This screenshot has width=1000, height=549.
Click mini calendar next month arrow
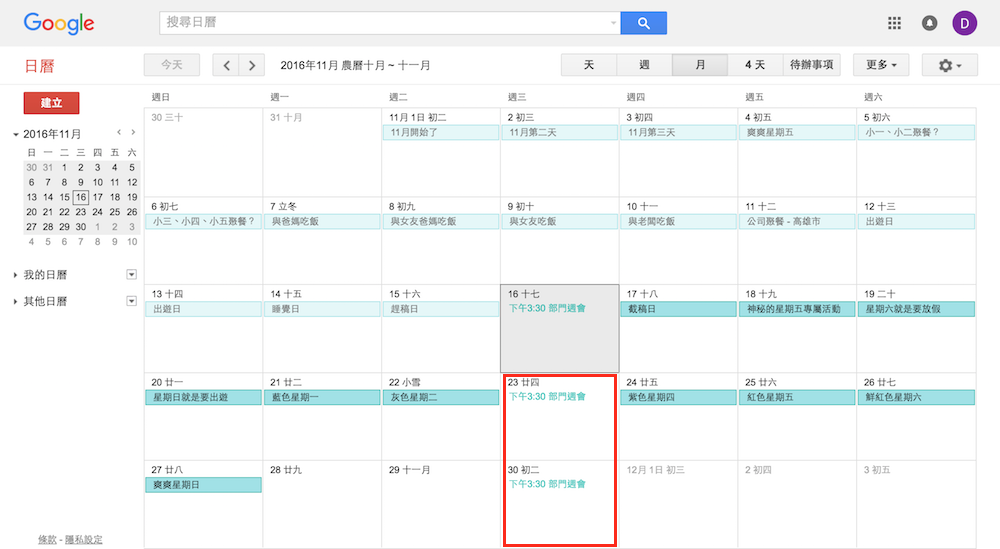(x=133, y=133)
